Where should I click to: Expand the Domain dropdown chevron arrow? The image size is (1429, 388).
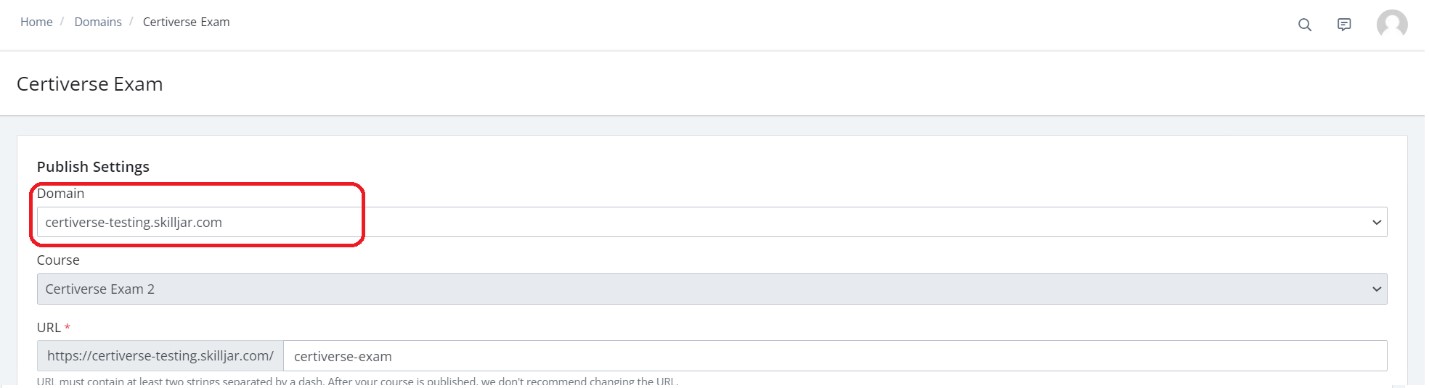tap(1376, 222)
